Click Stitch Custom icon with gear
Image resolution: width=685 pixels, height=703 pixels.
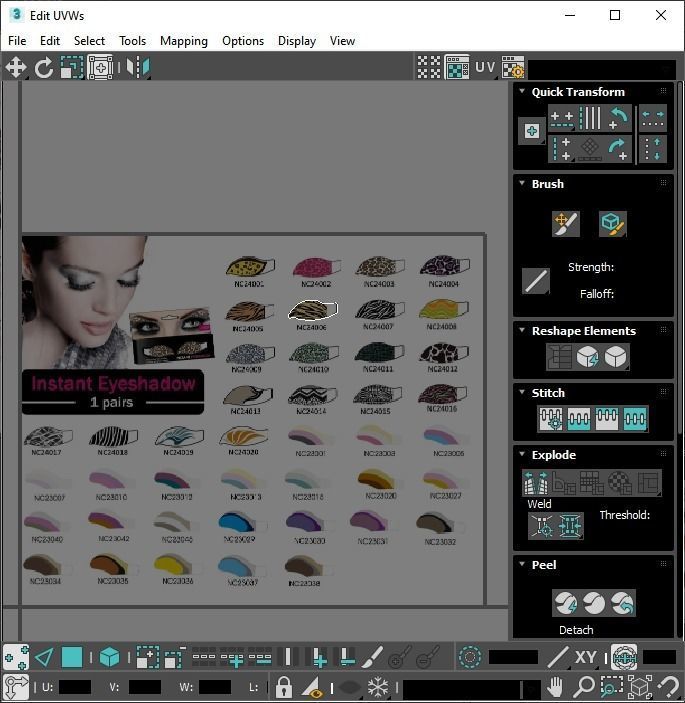(x=551, y=419)
